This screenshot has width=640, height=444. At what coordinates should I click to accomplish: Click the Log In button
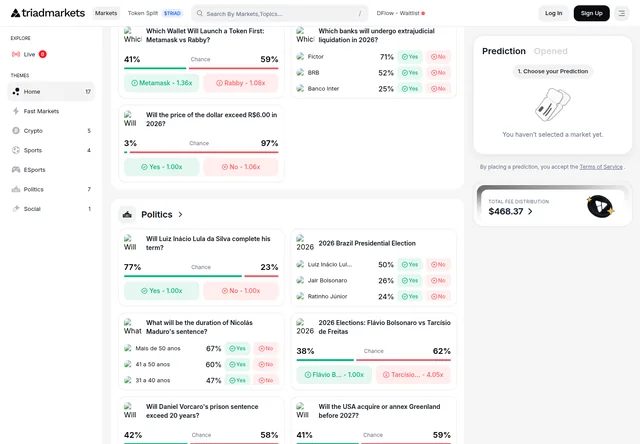[553, 13]
